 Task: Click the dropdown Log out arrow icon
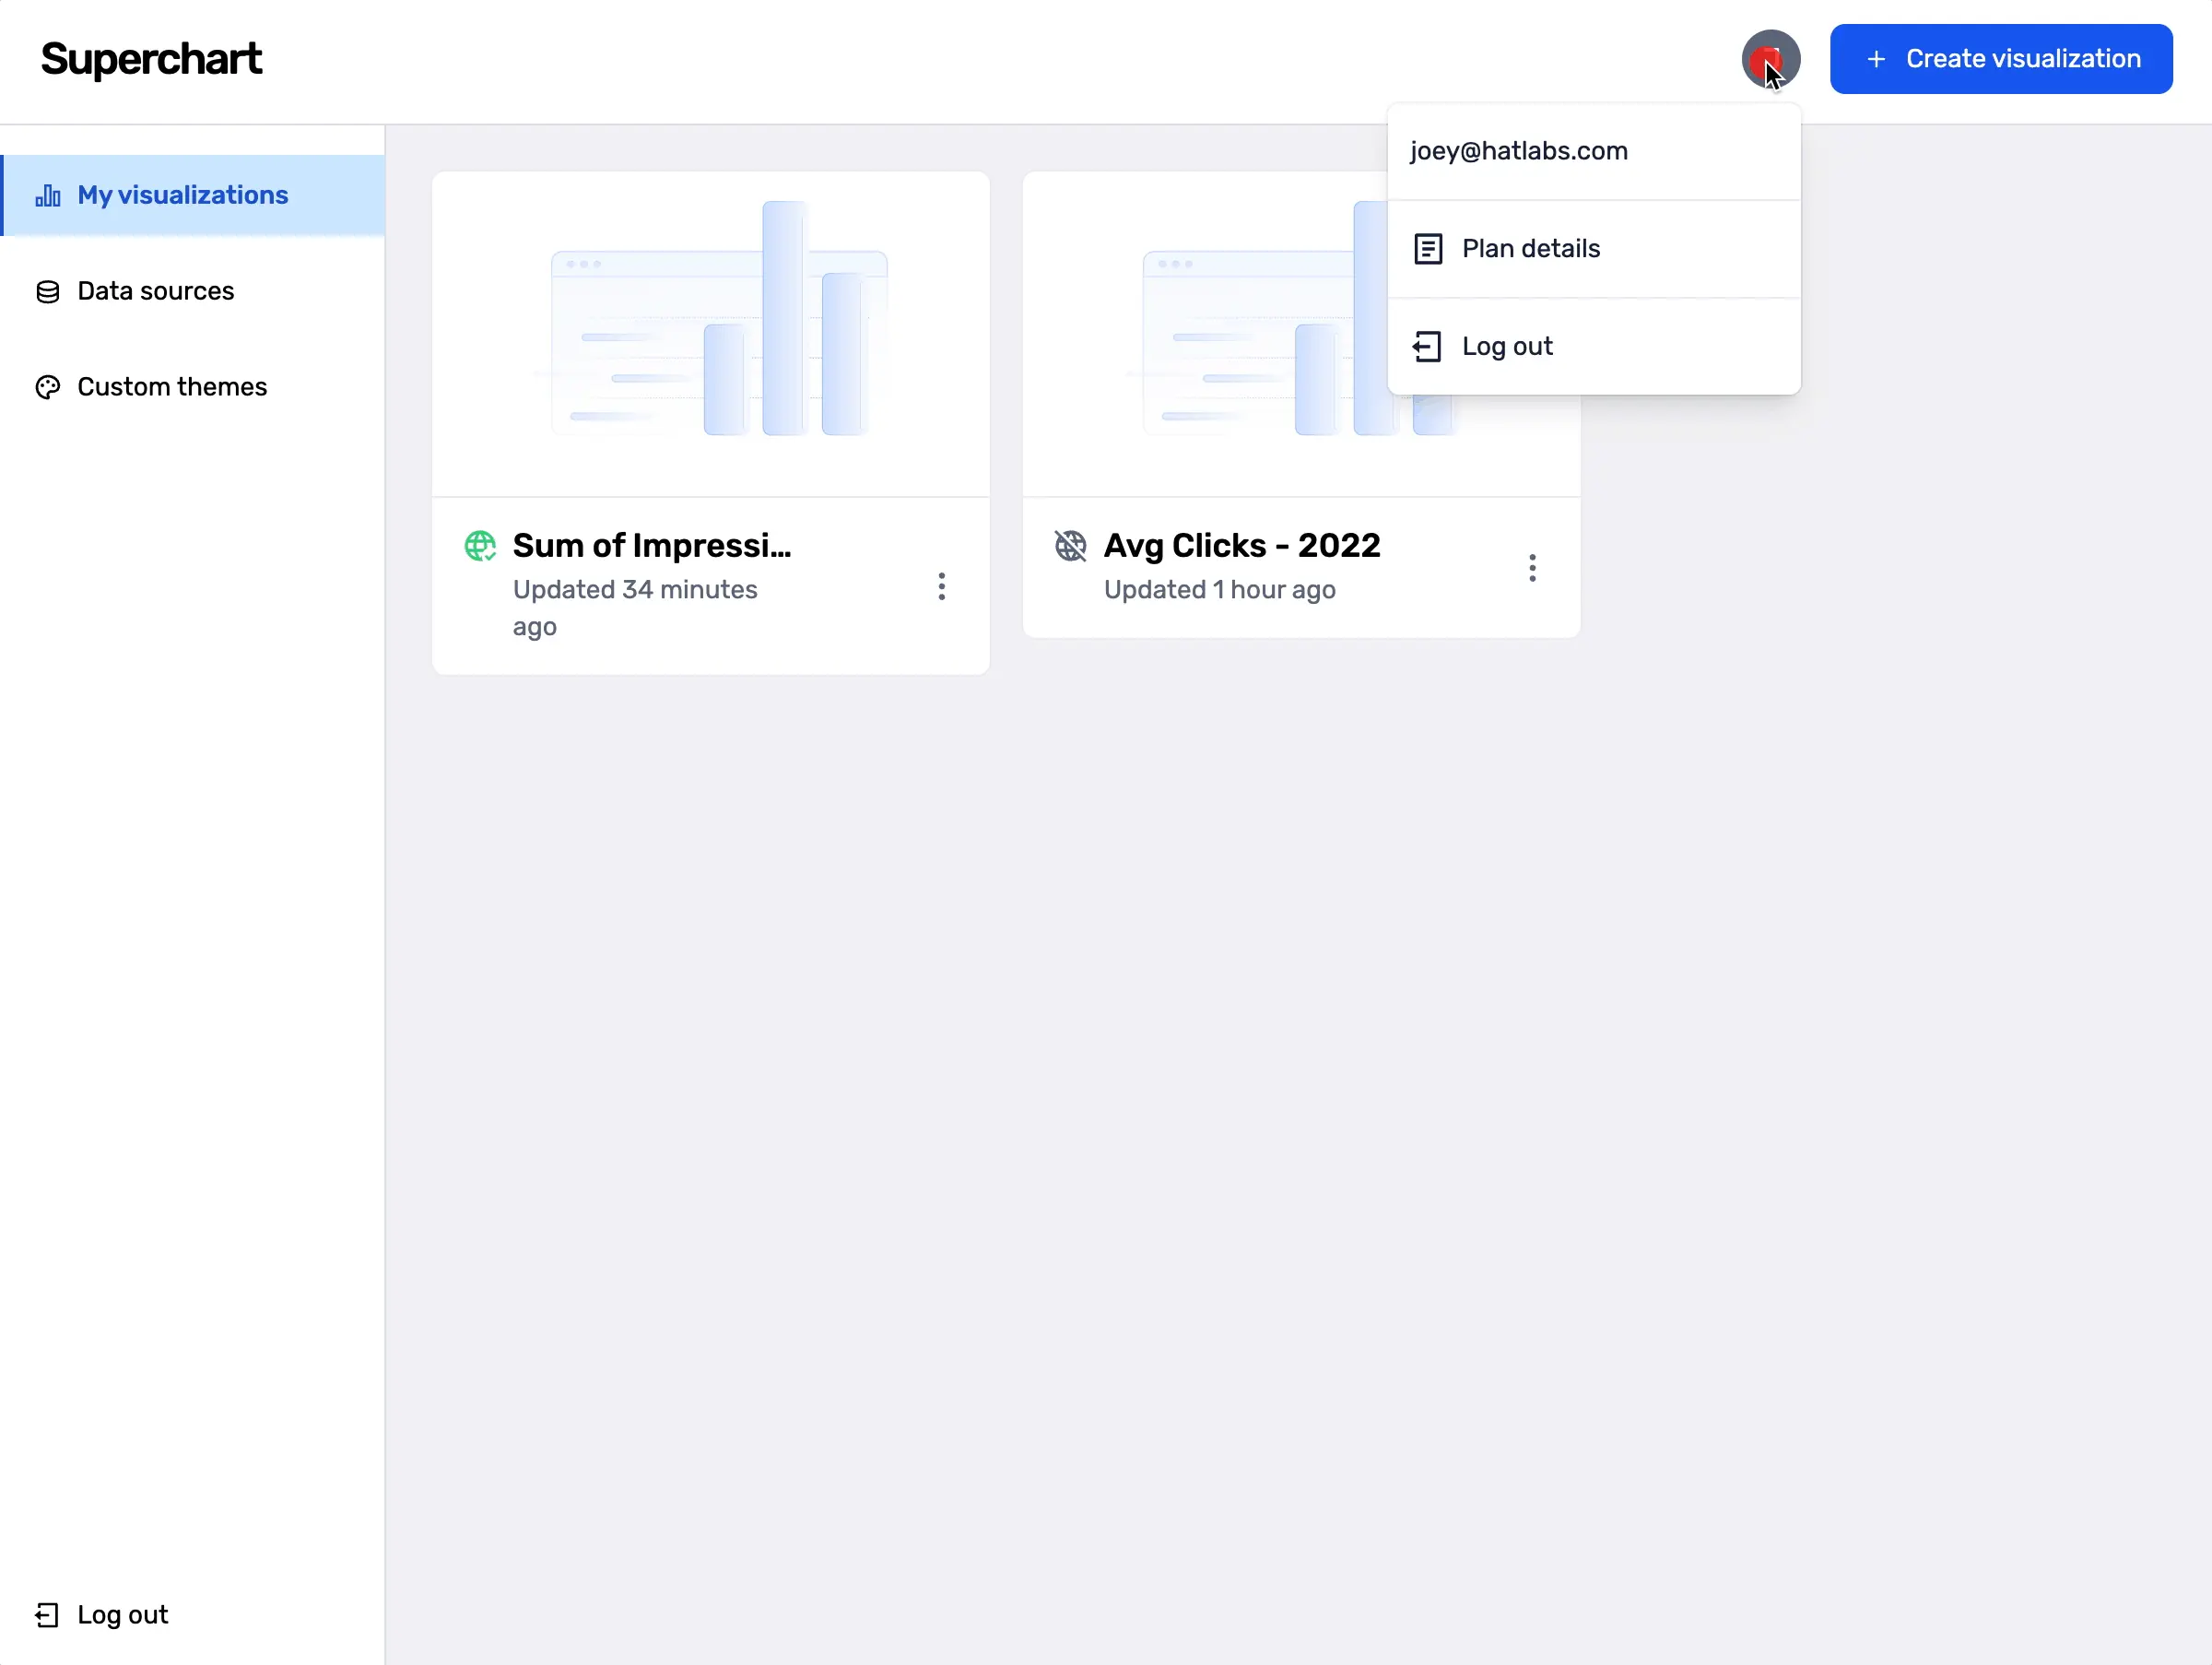point(1427,347)
